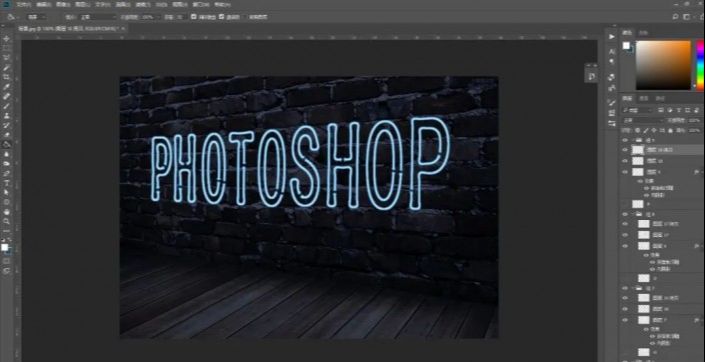The width and height of the screenshot is (705, 362).
Task: Switch to the Channels tab
Action: tap(644, 98)
